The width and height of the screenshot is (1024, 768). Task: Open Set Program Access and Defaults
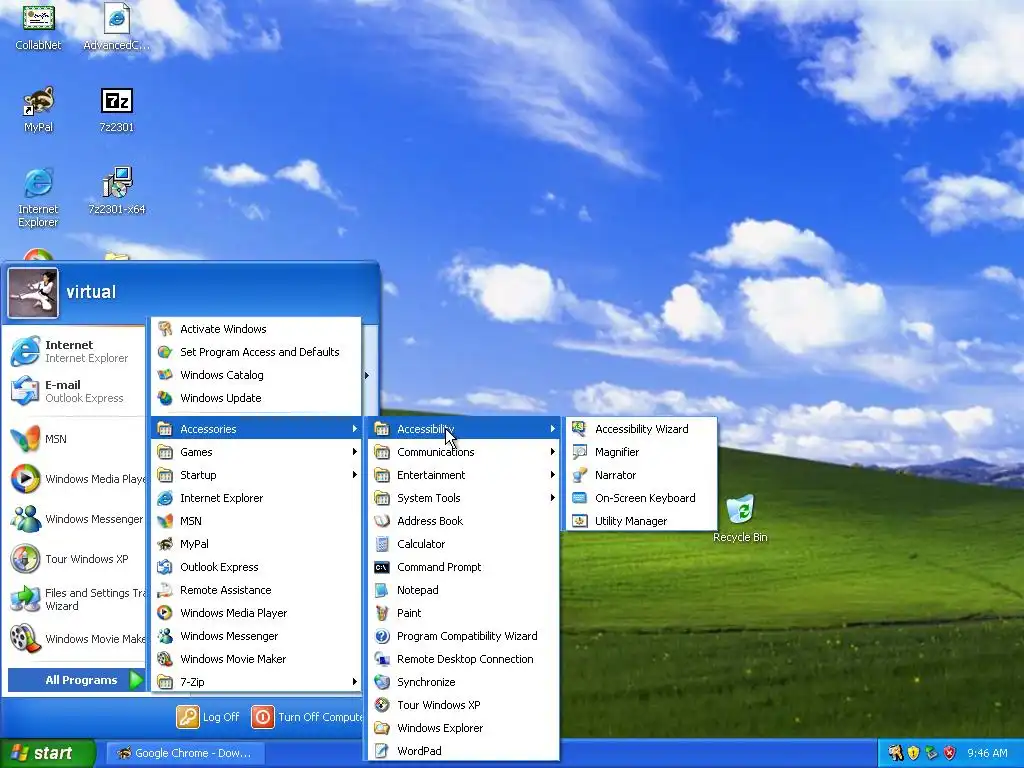pos(256,352)
